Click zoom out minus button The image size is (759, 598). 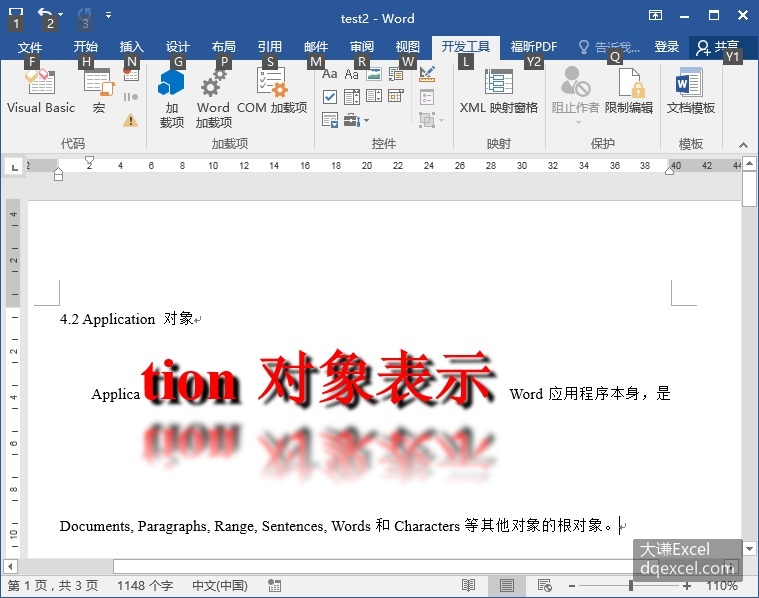coord(572,586)
